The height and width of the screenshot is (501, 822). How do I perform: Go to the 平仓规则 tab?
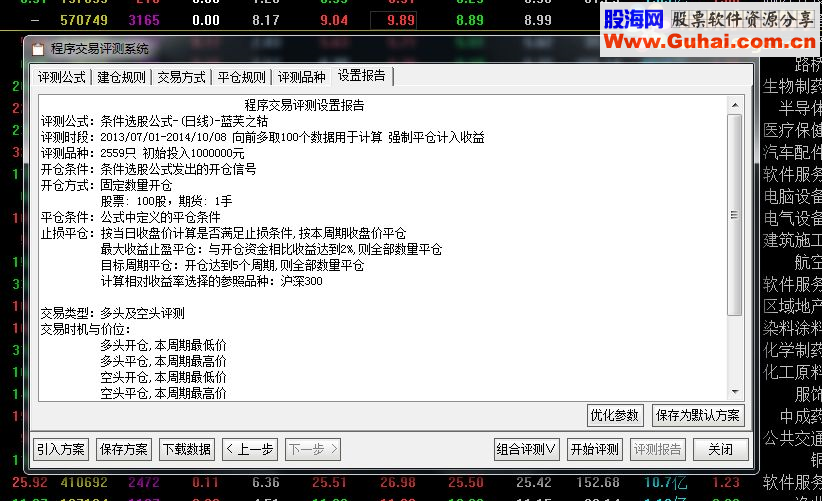click(242, 78)
